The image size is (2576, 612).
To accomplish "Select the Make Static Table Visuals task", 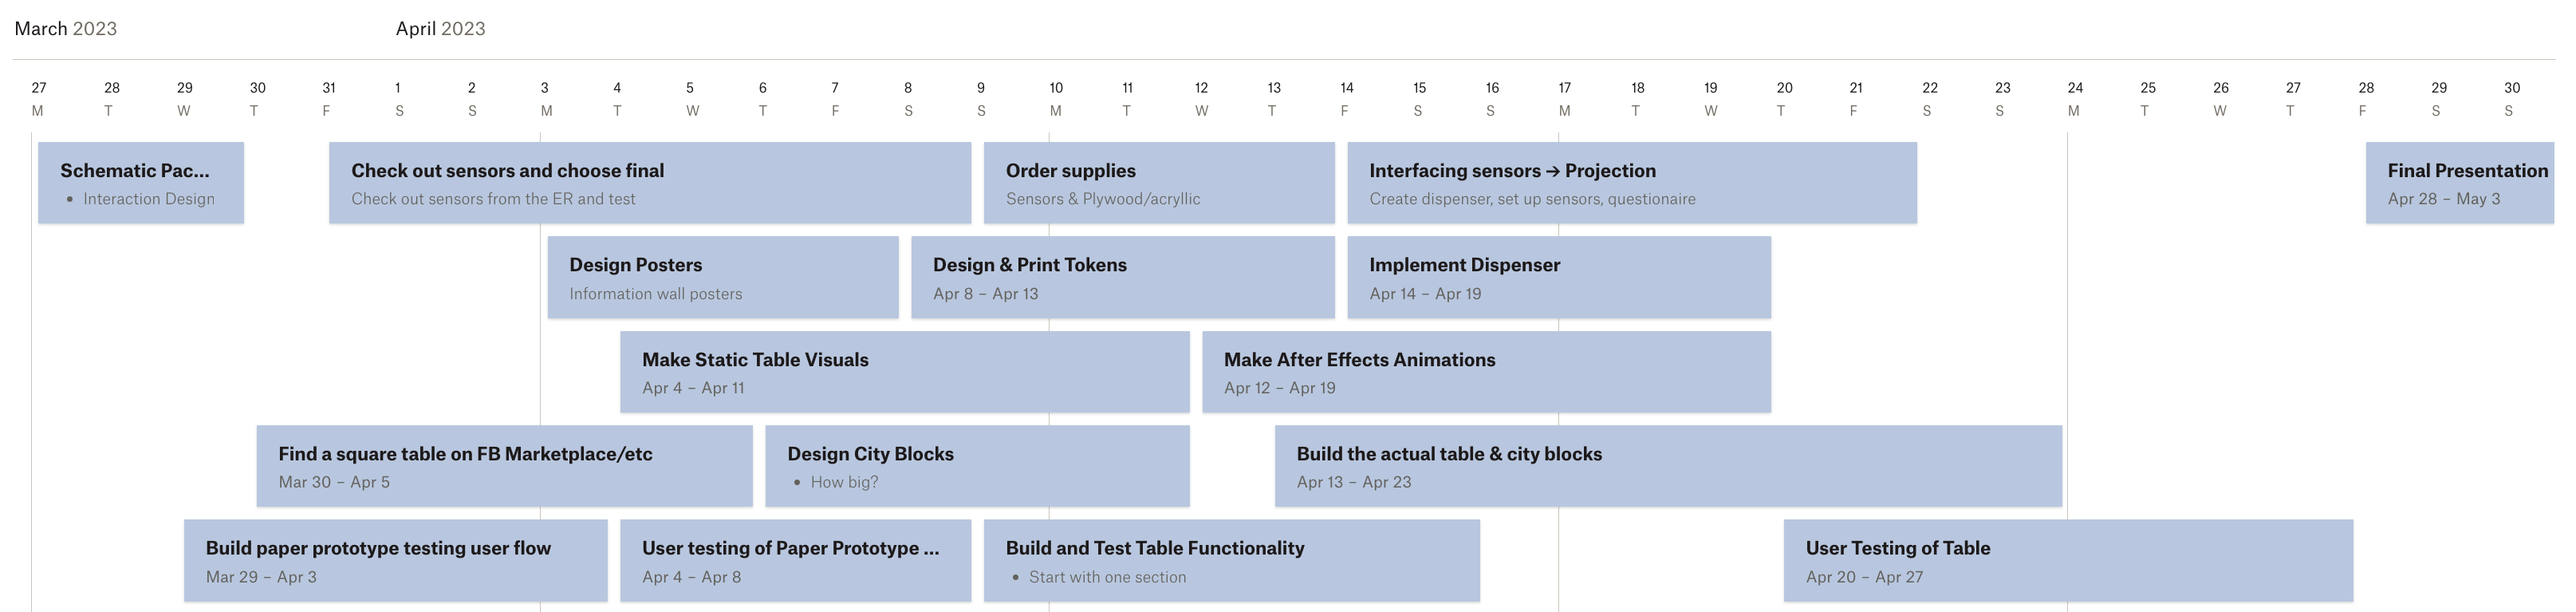I will [904, 371].
